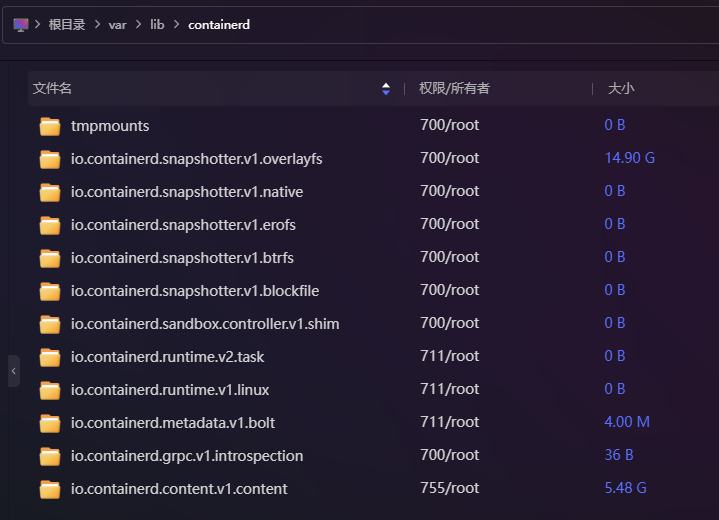
Task: Click the computer icon in breadcrumb bar
Action: (x=20, y=24)
